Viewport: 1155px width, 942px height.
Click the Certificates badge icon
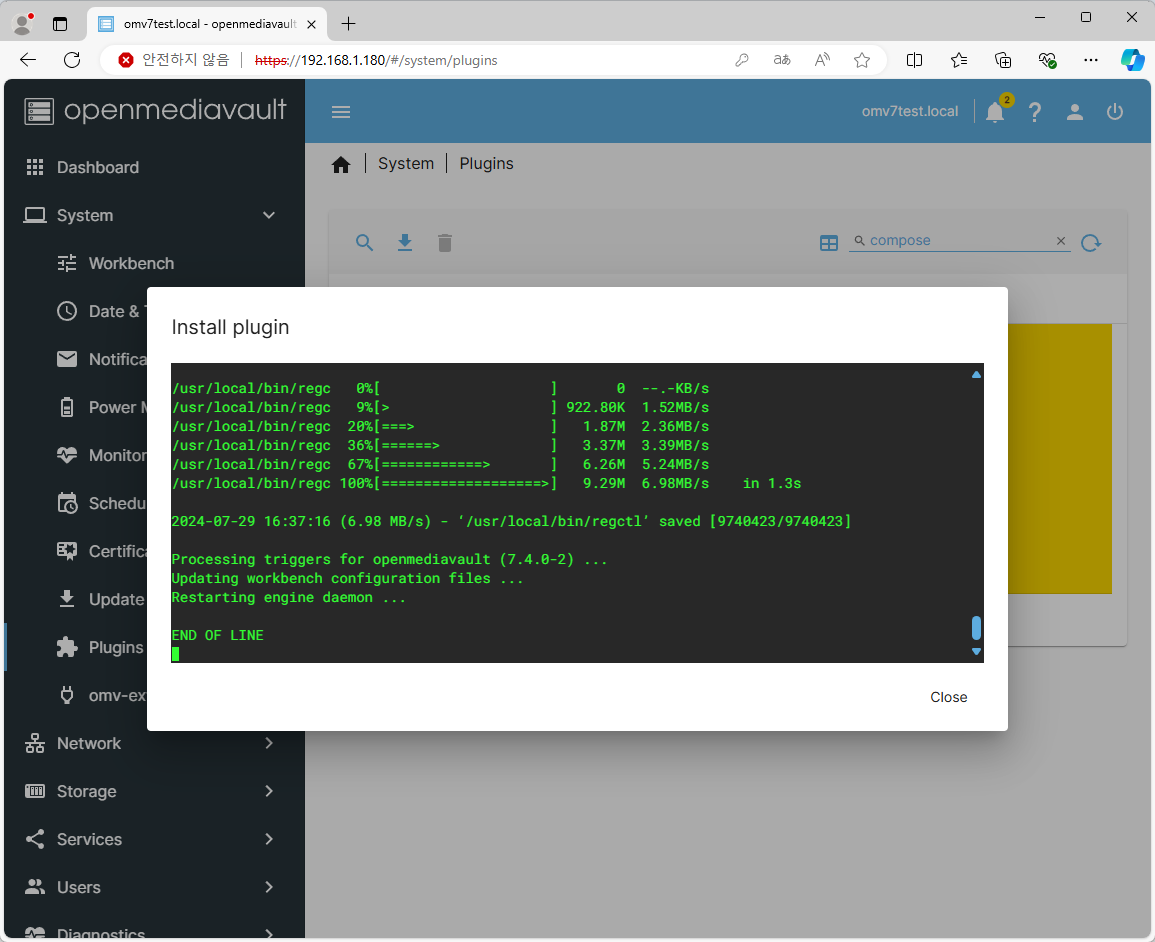[x=67, y=551]
